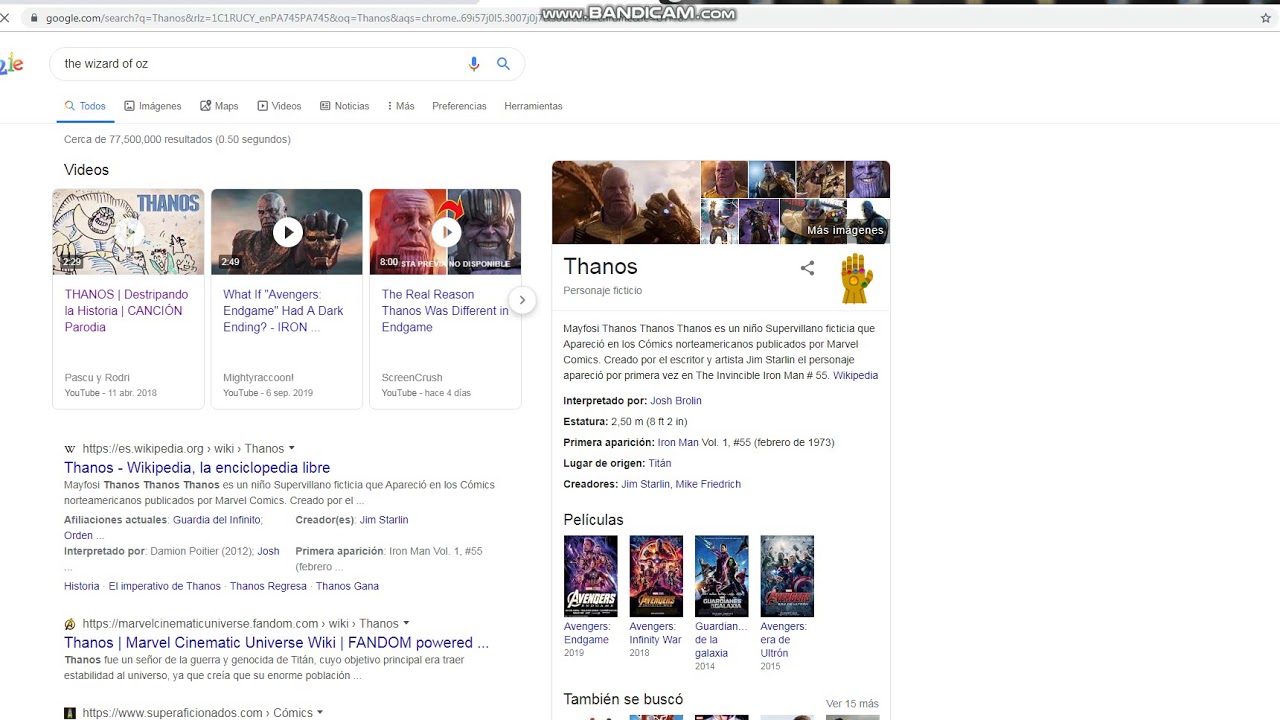
Task: Open 'What If Avengers: Endgame' video title link
Action: click(x=283, y=311)
